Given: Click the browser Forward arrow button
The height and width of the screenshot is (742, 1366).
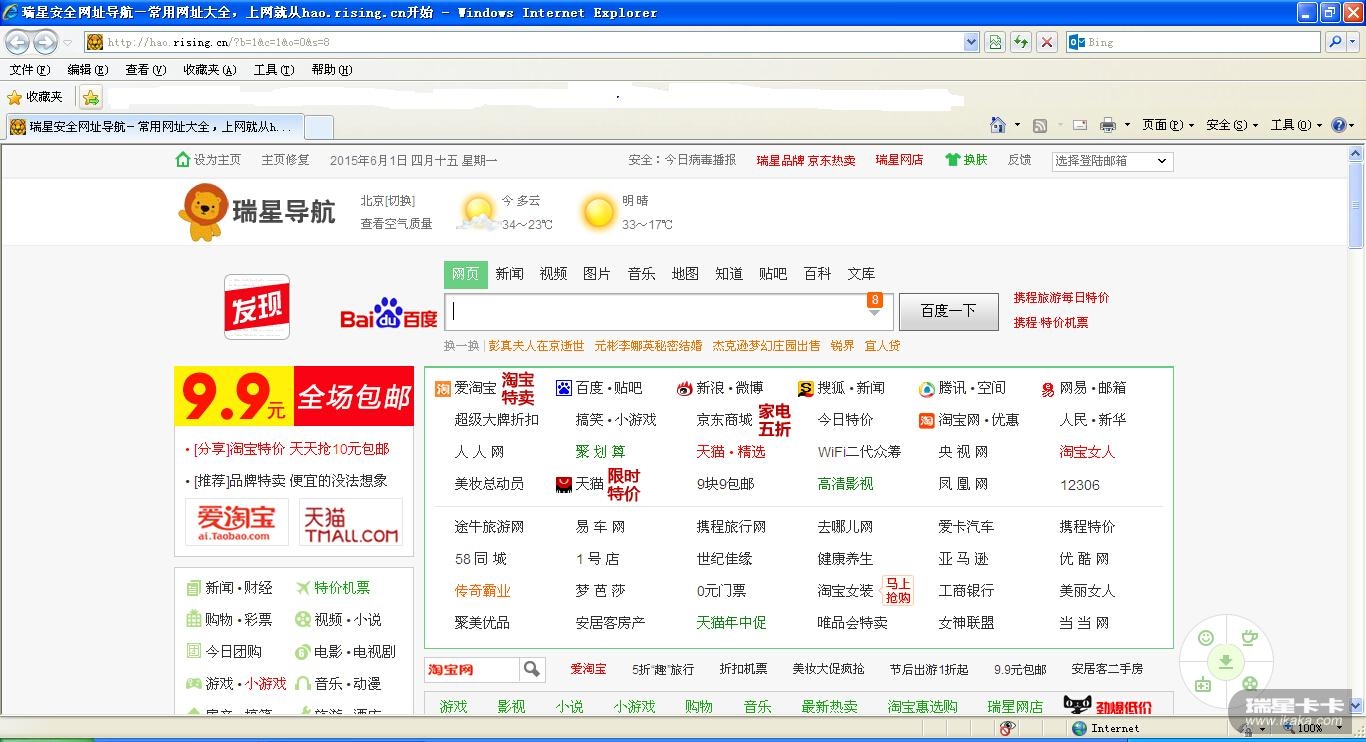Looking at the screenshot, I should point(45,42).
